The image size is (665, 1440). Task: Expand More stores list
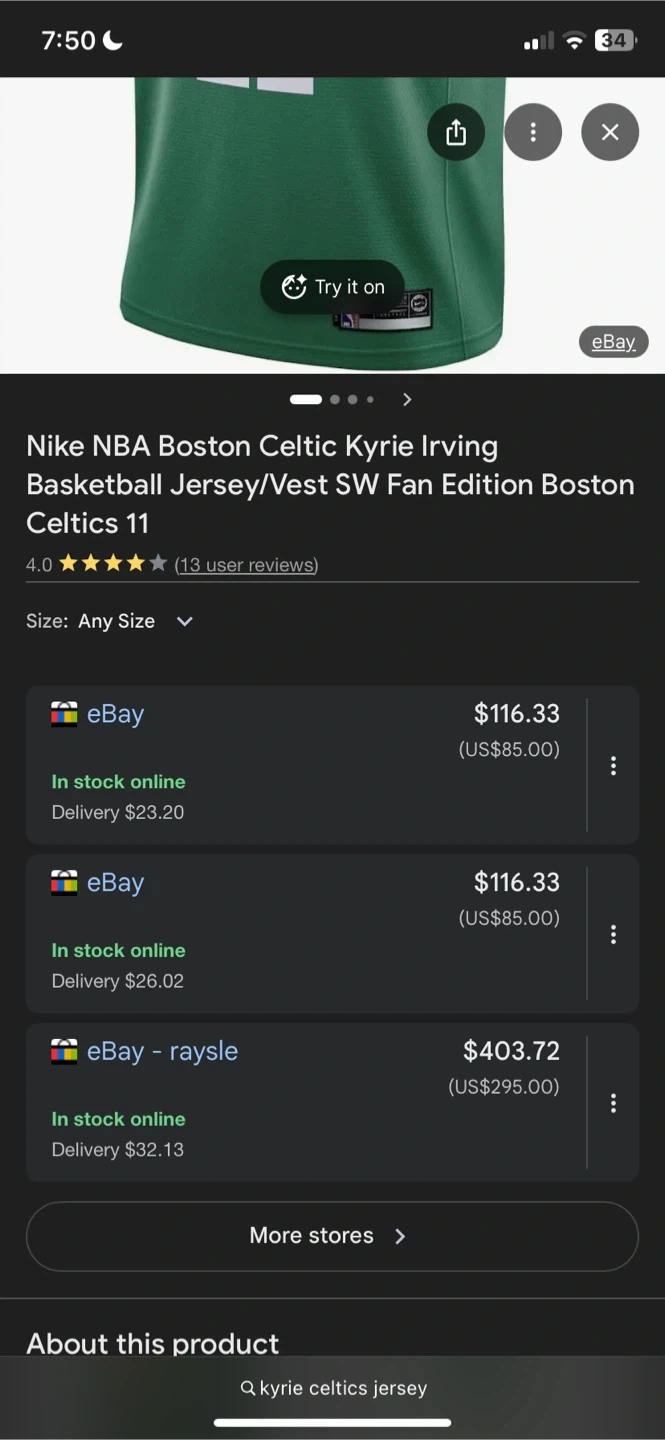point(332,1236)
